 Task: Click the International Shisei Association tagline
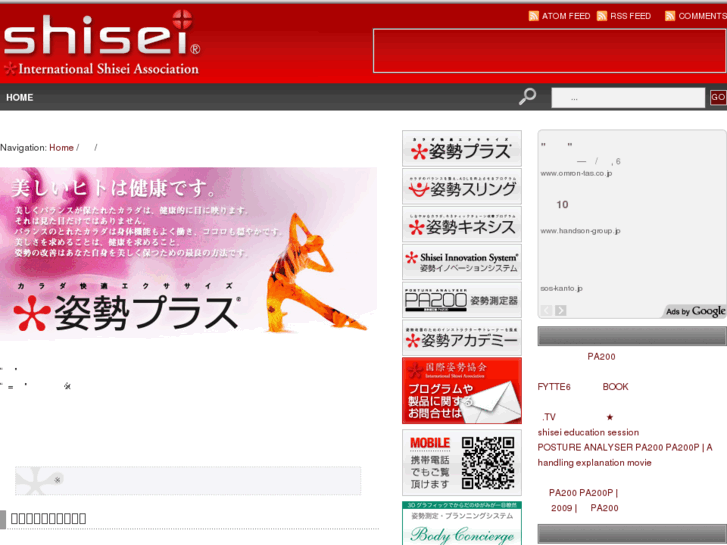102,69
